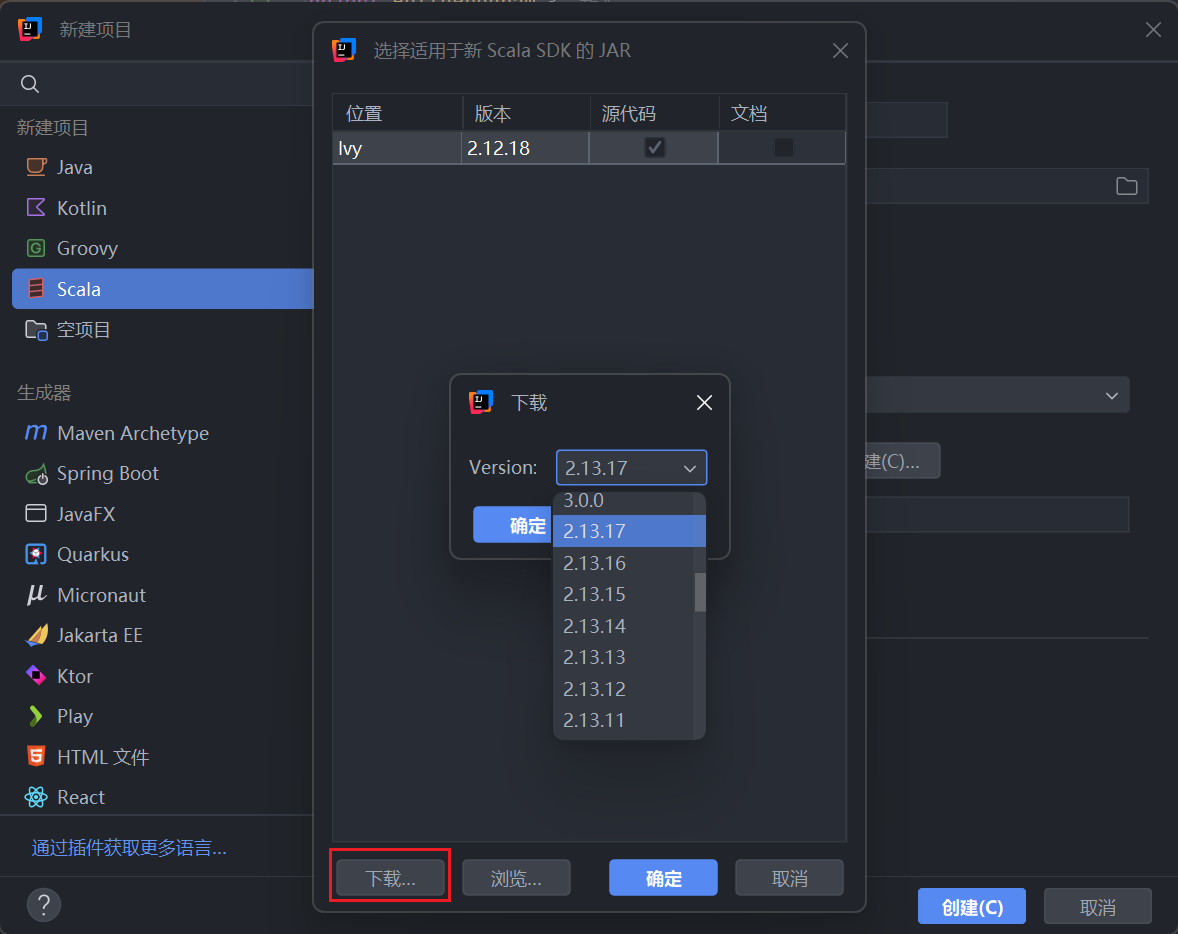Screen dimensions: 1178x934
Task: Open the 通过插件获取更多语言 link
Action: point(129,848)
